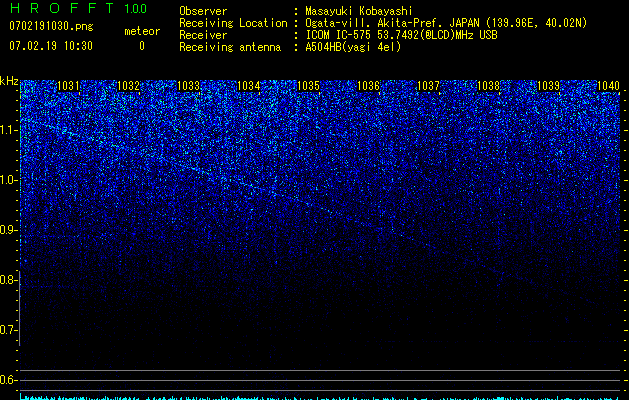Click time marker 1037
629x400 pixels.
[x=428, y=86]
